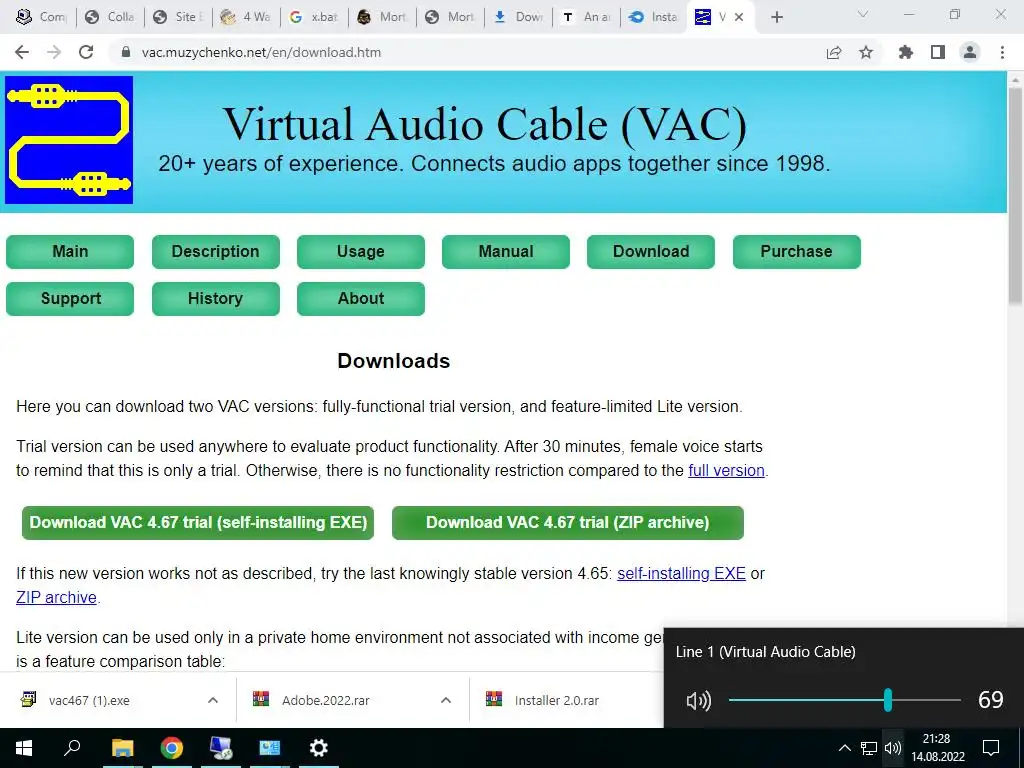Viewport: 1024px width, 768px height.
Task: Switch to the '4 Wa' tab
Action: coord(246,17)
